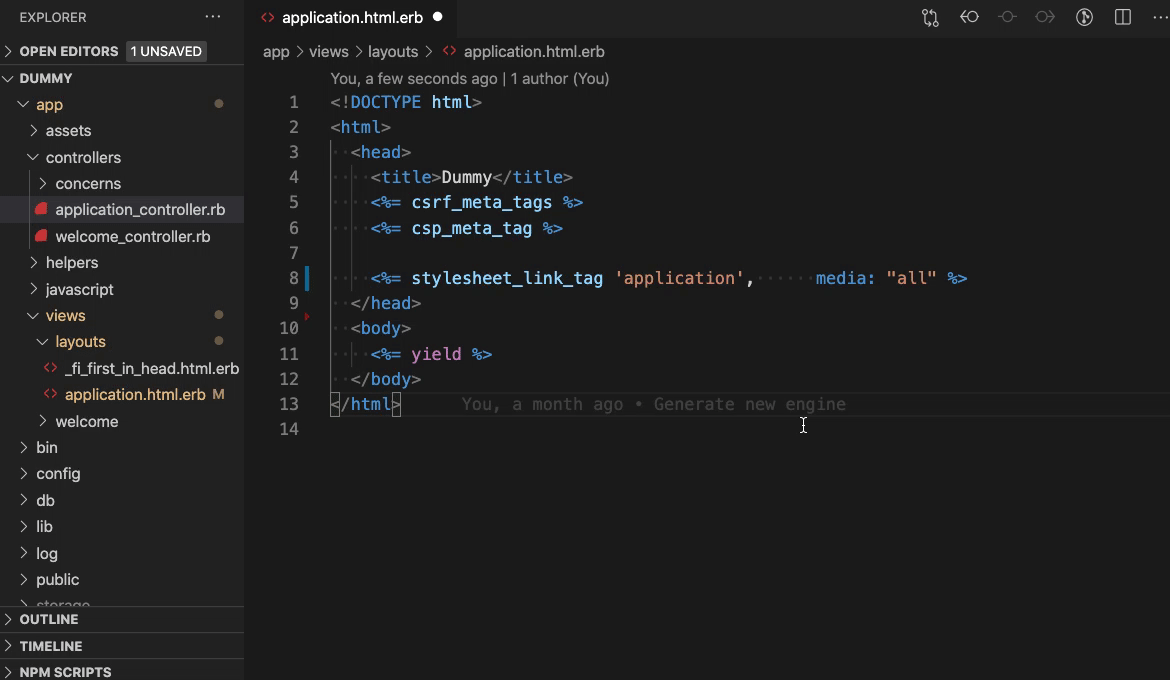1170x680 pixels.
Task: Click the GitBlame annotation 'Generate new engine'
Action: 749,404
